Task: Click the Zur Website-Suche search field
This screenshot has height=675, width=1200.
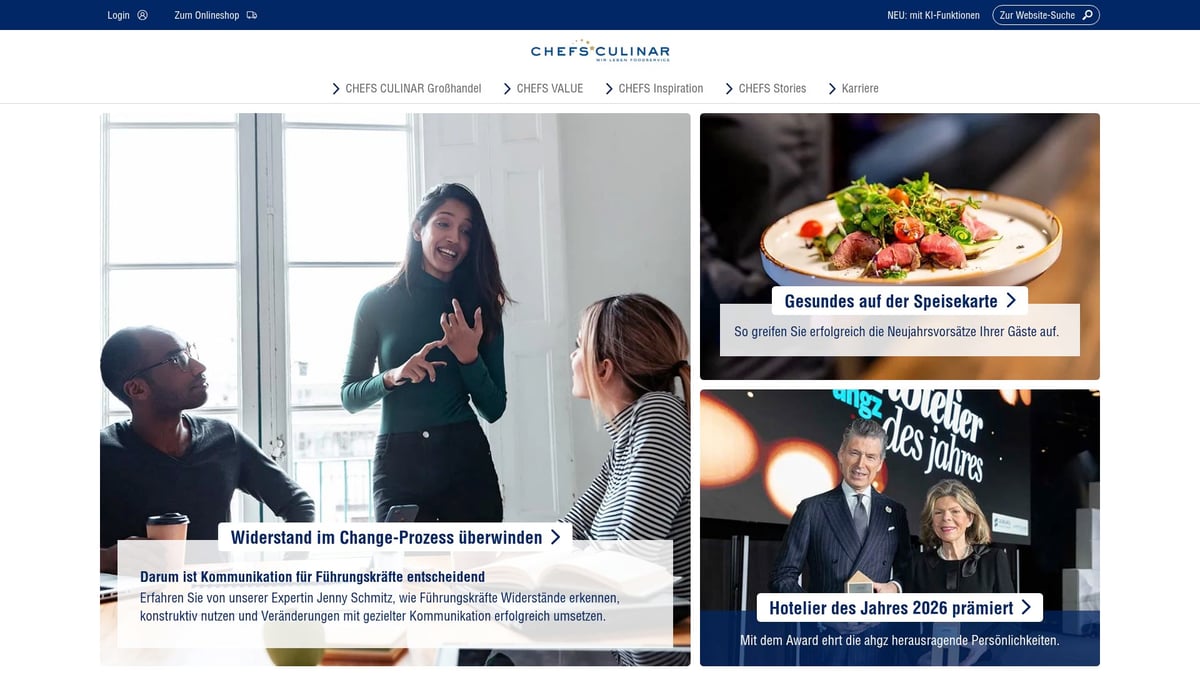Action: (1046, 15)
